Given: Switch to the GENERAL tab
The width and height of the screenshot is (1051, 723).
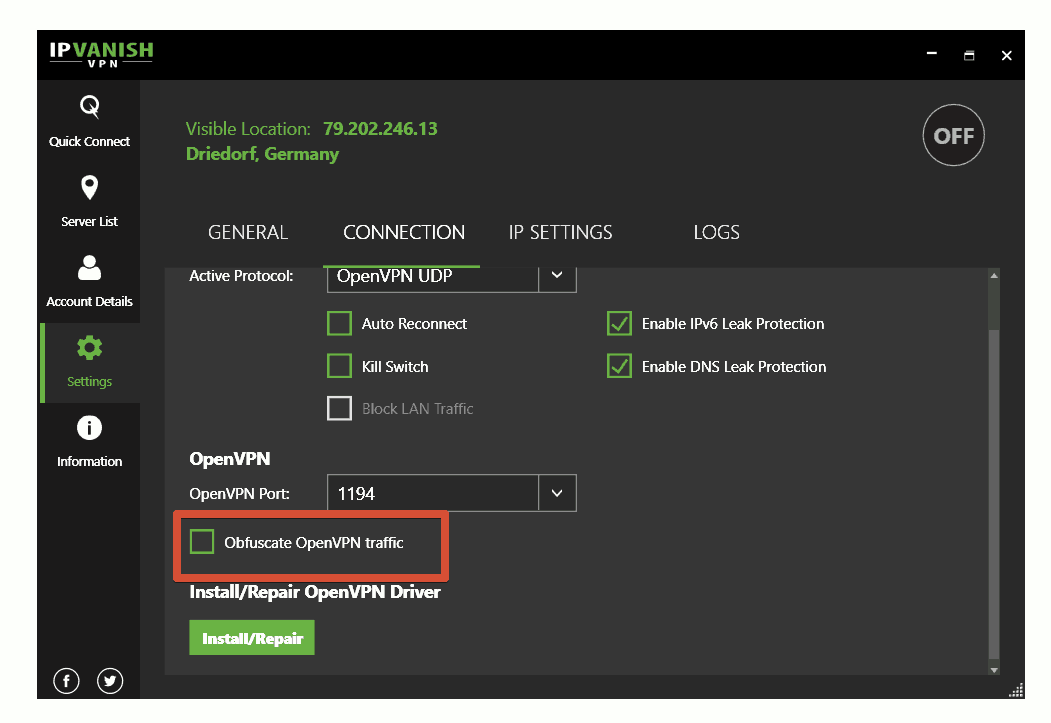Looking at the screenshot, I should click(248, 233).
